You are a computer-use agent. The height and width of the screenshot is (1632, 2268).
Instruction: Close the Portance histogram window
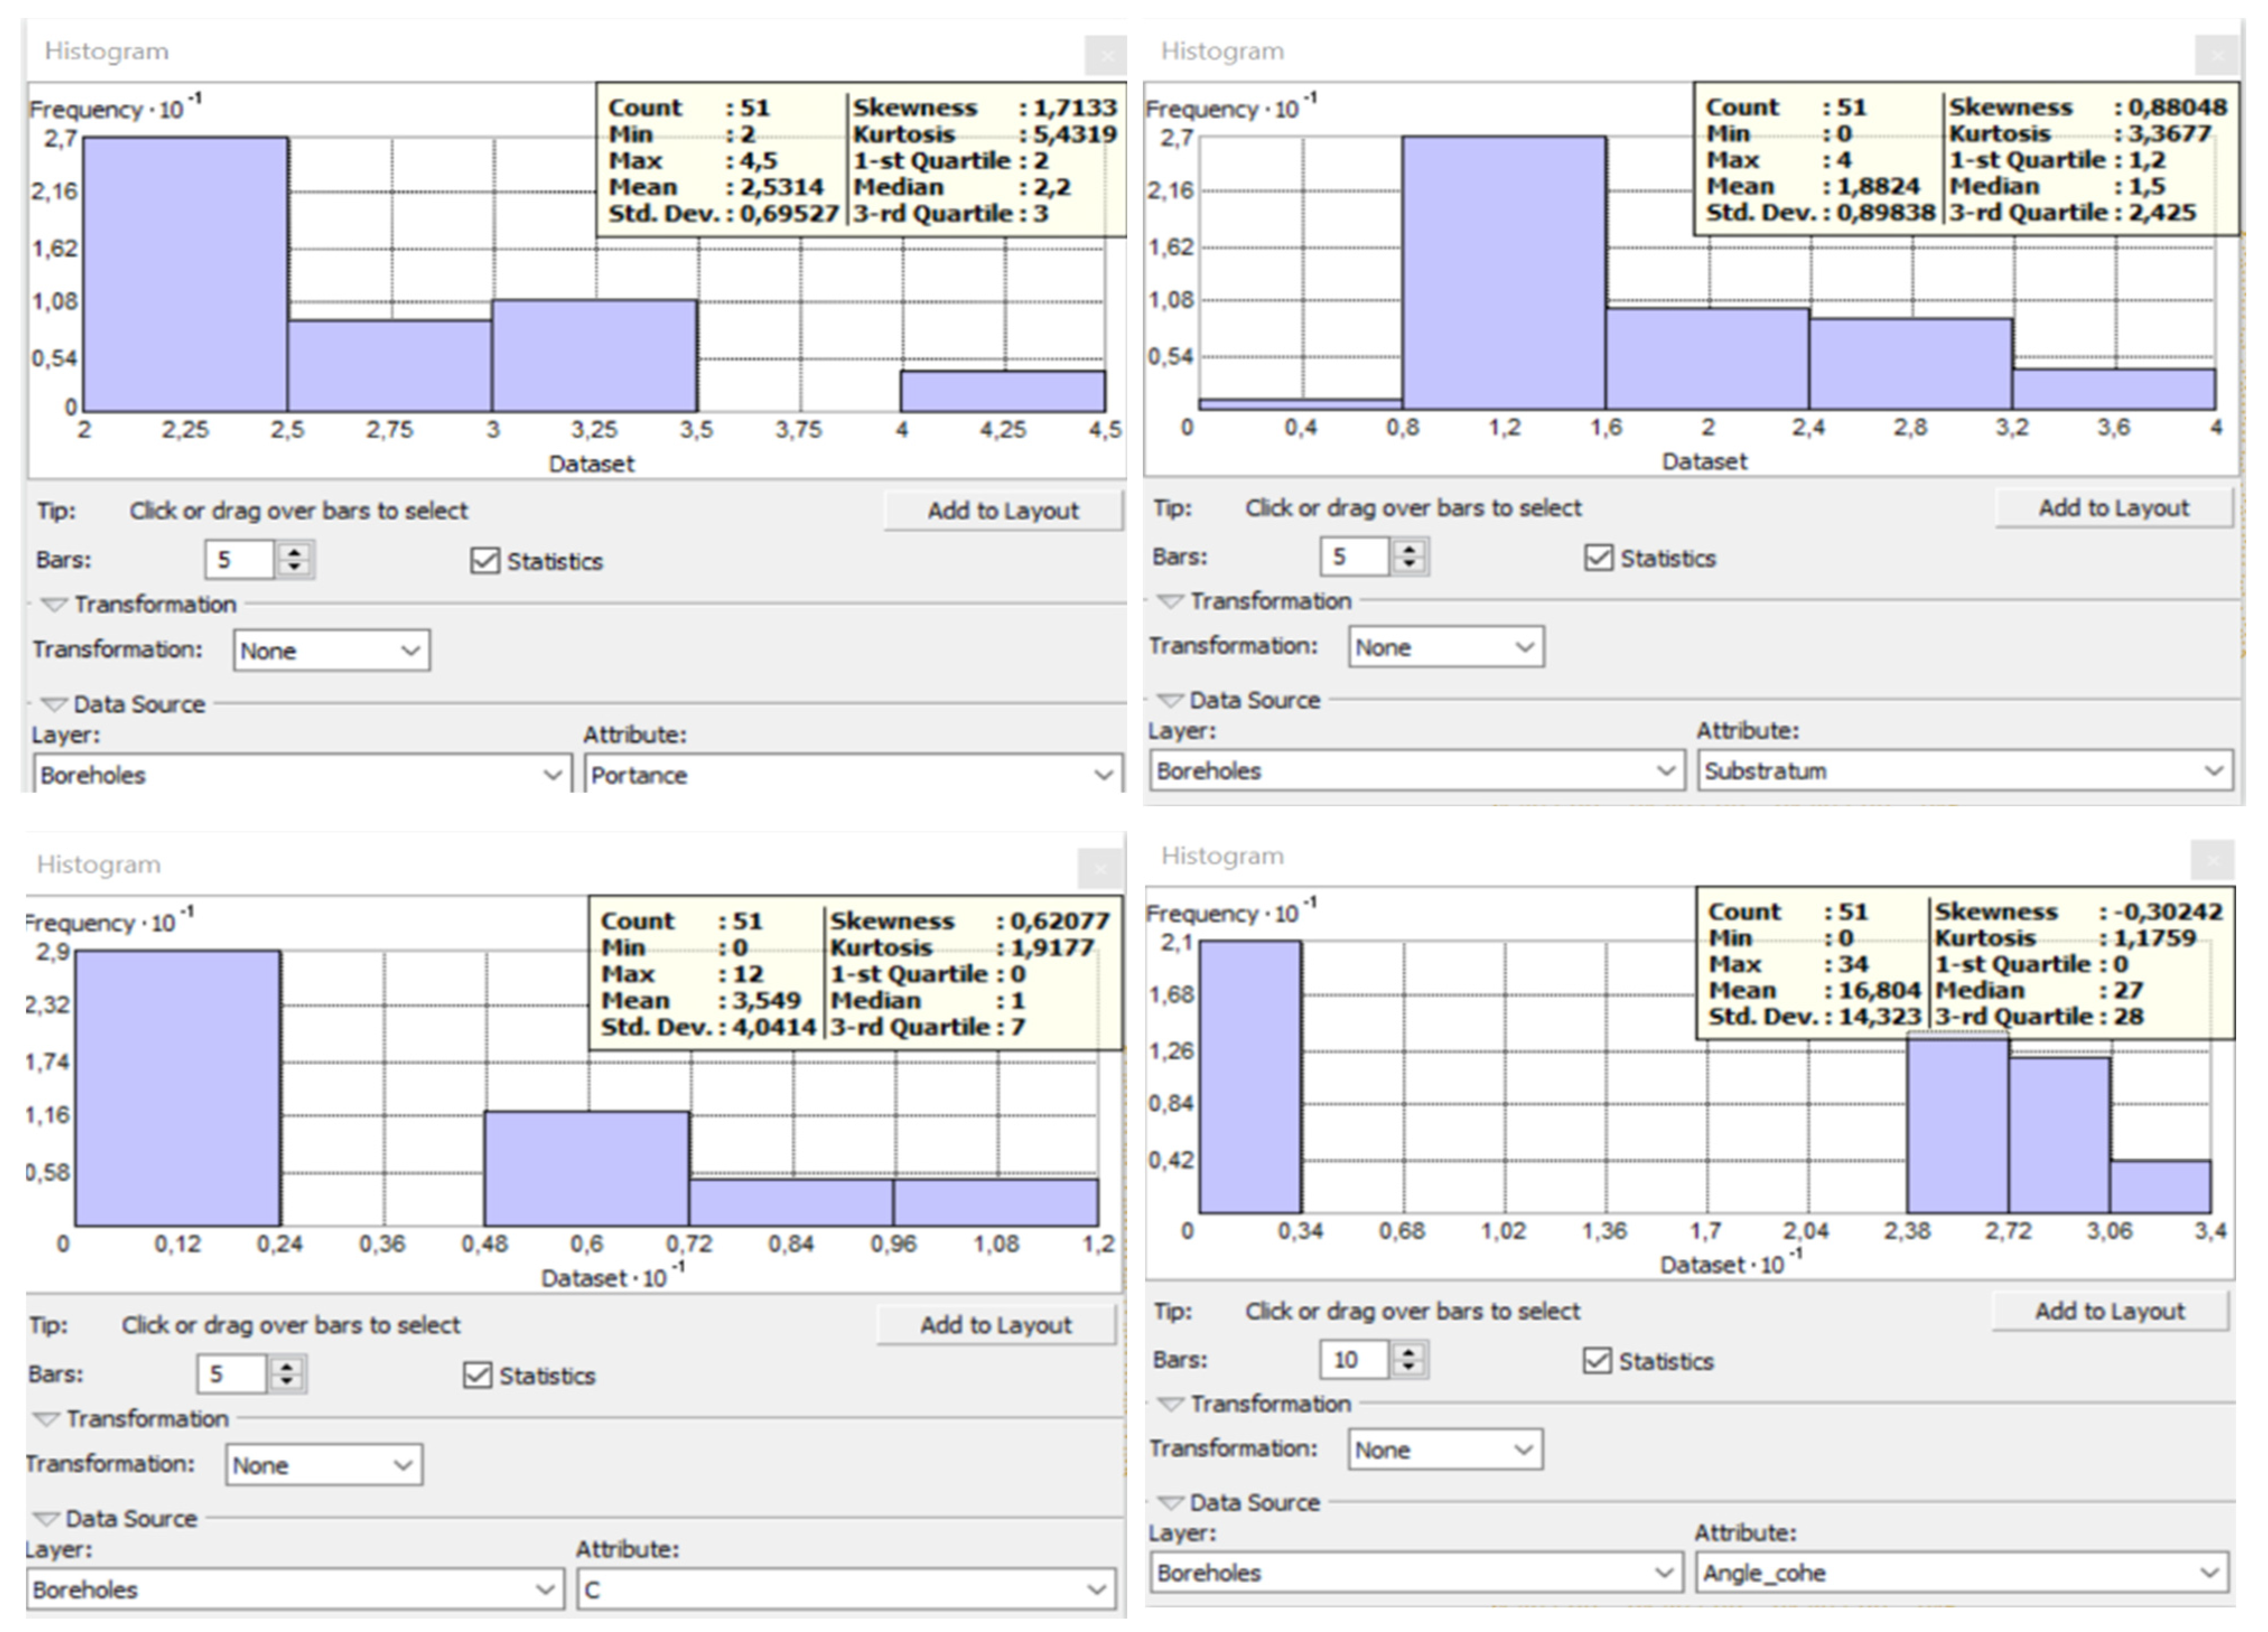1106,55
